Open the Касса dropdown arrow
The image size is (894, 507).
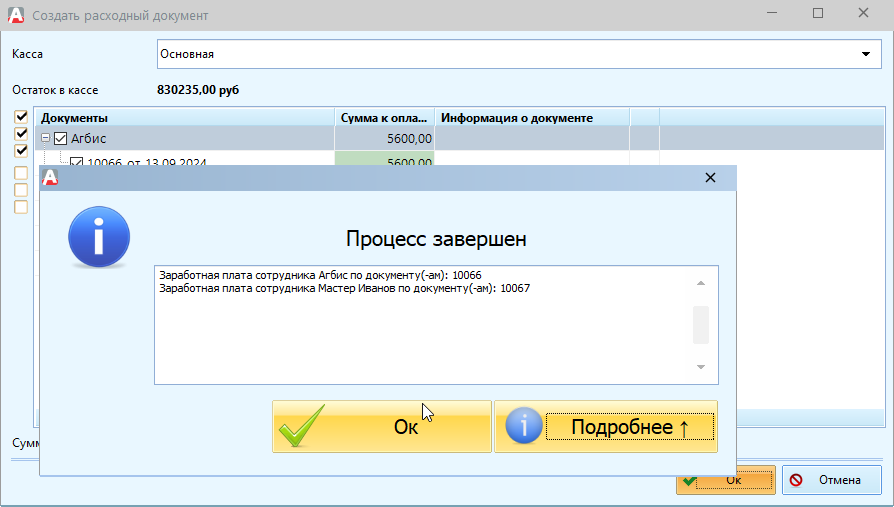tap(866, 54)
